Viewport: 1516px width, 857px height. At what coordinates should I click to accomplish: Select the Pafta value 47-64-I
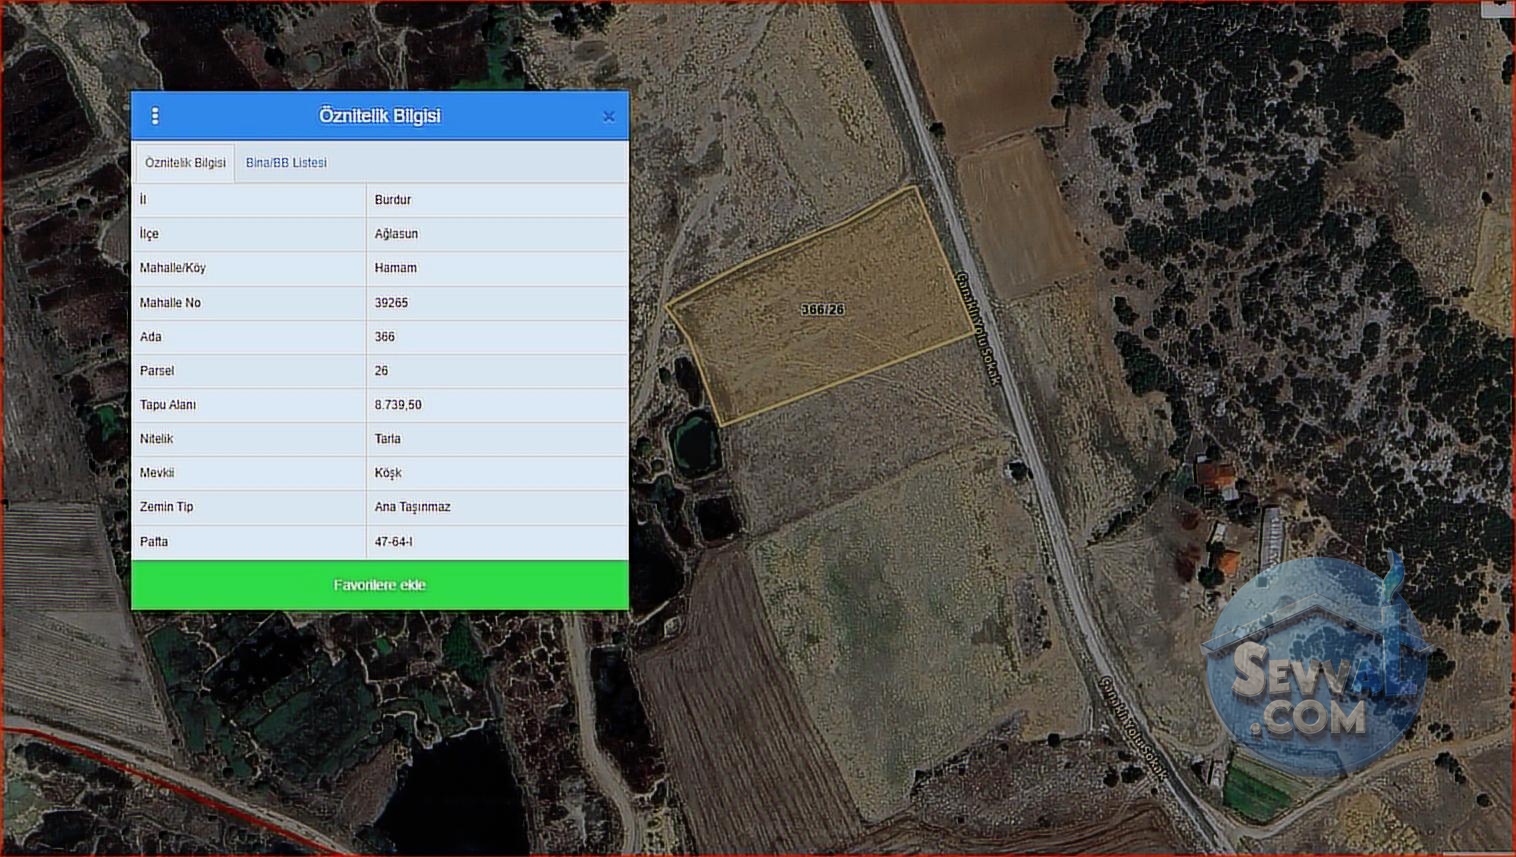coord(394,542)
